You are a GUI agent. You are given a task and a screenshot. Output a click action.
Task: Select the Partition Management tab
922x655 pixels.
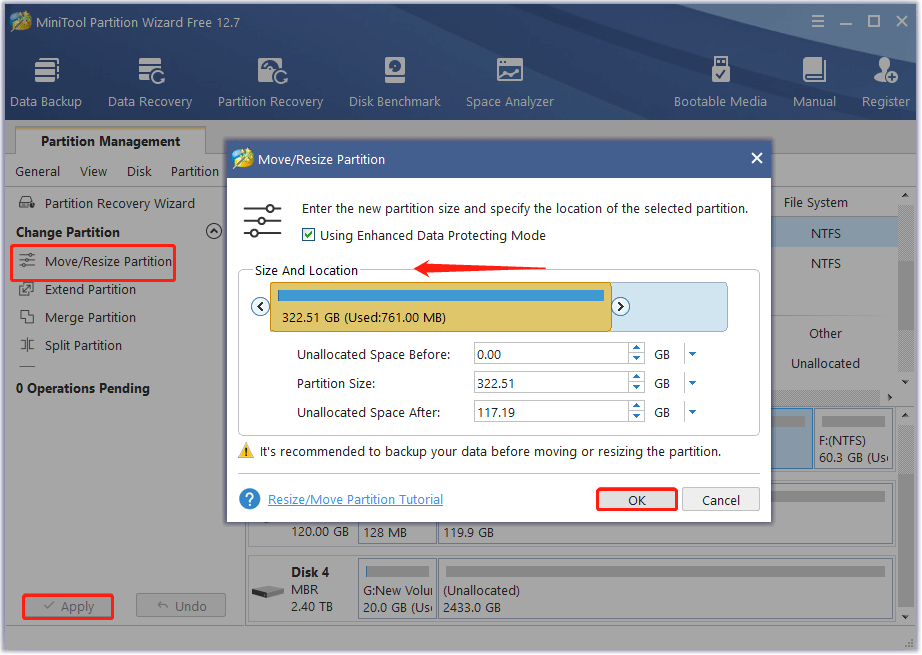point(111,141)
